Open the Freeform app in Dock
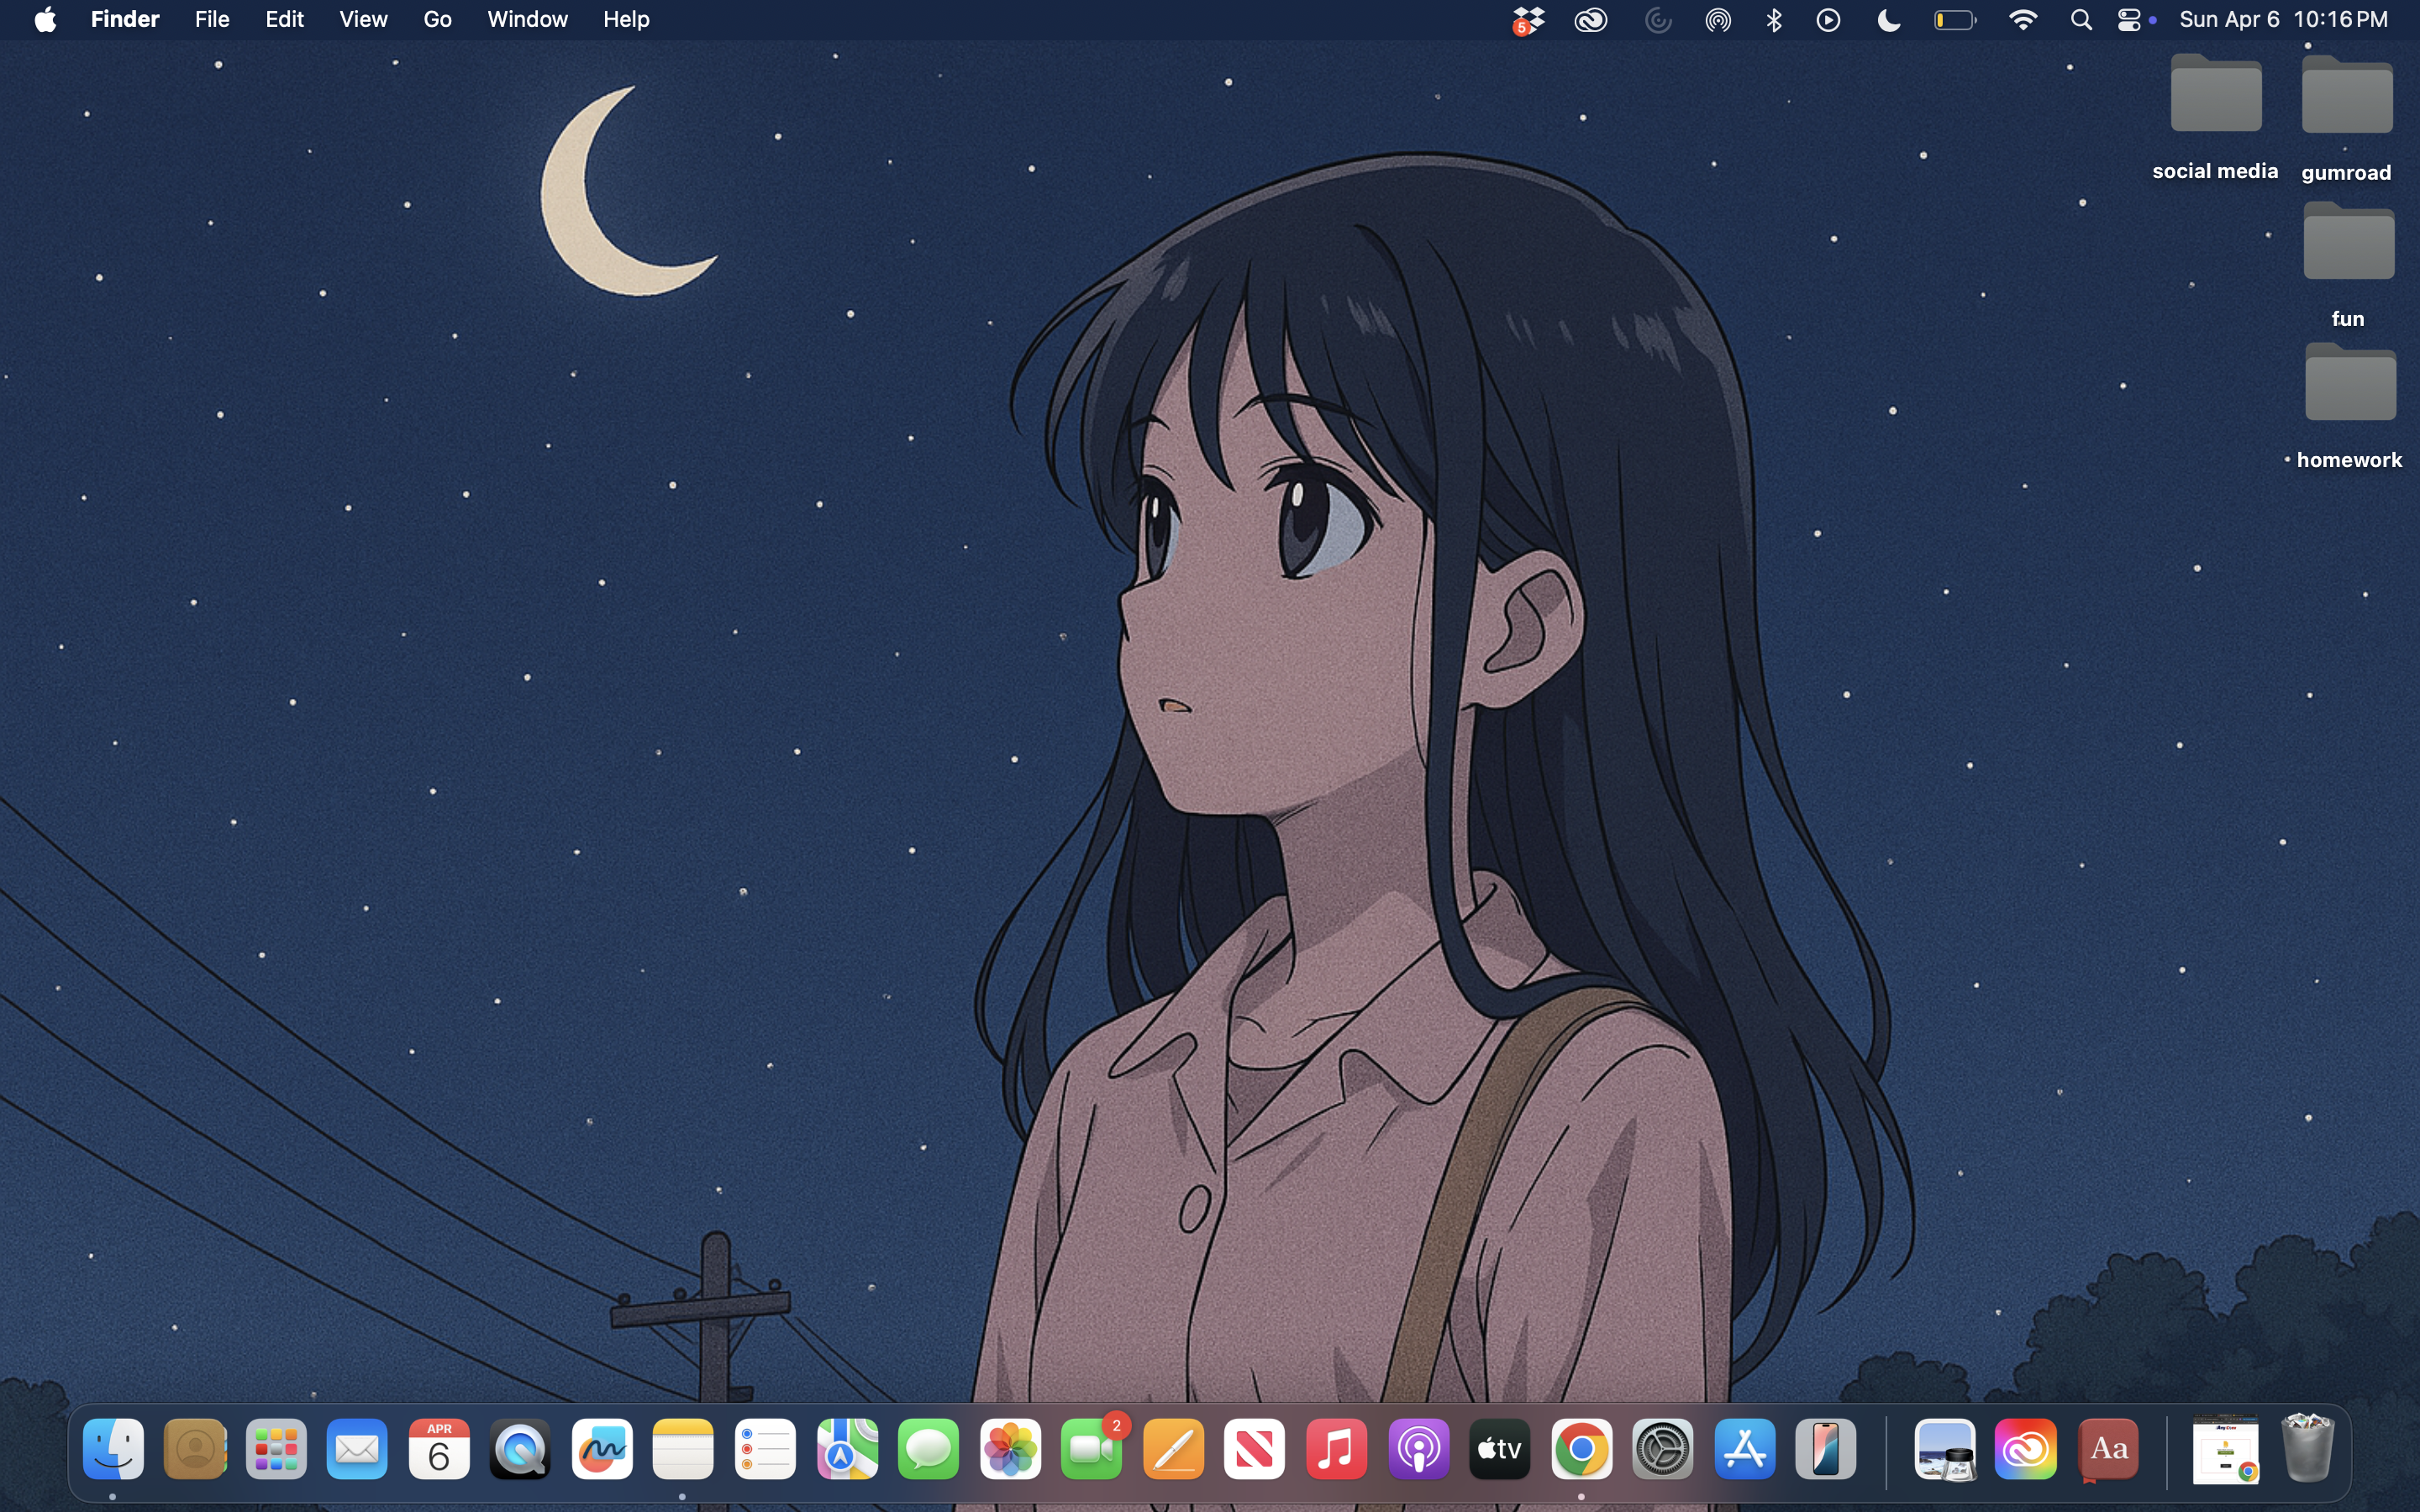Image resolution: width=2420 pixels, height=1512 pixels. click(602, 1449)
